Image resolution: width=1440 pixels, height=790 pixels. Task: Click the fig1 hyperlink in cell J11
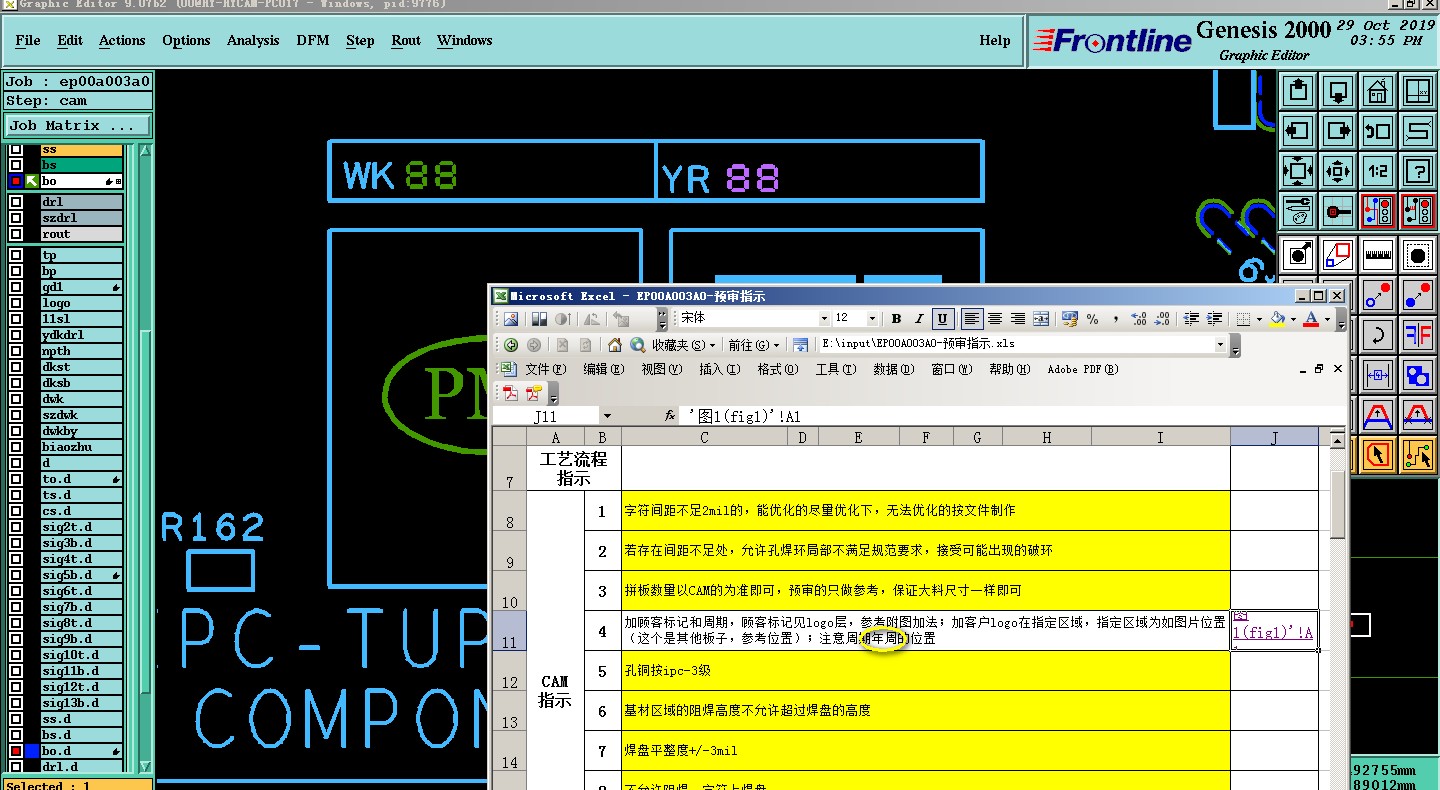coord(1273,631)
